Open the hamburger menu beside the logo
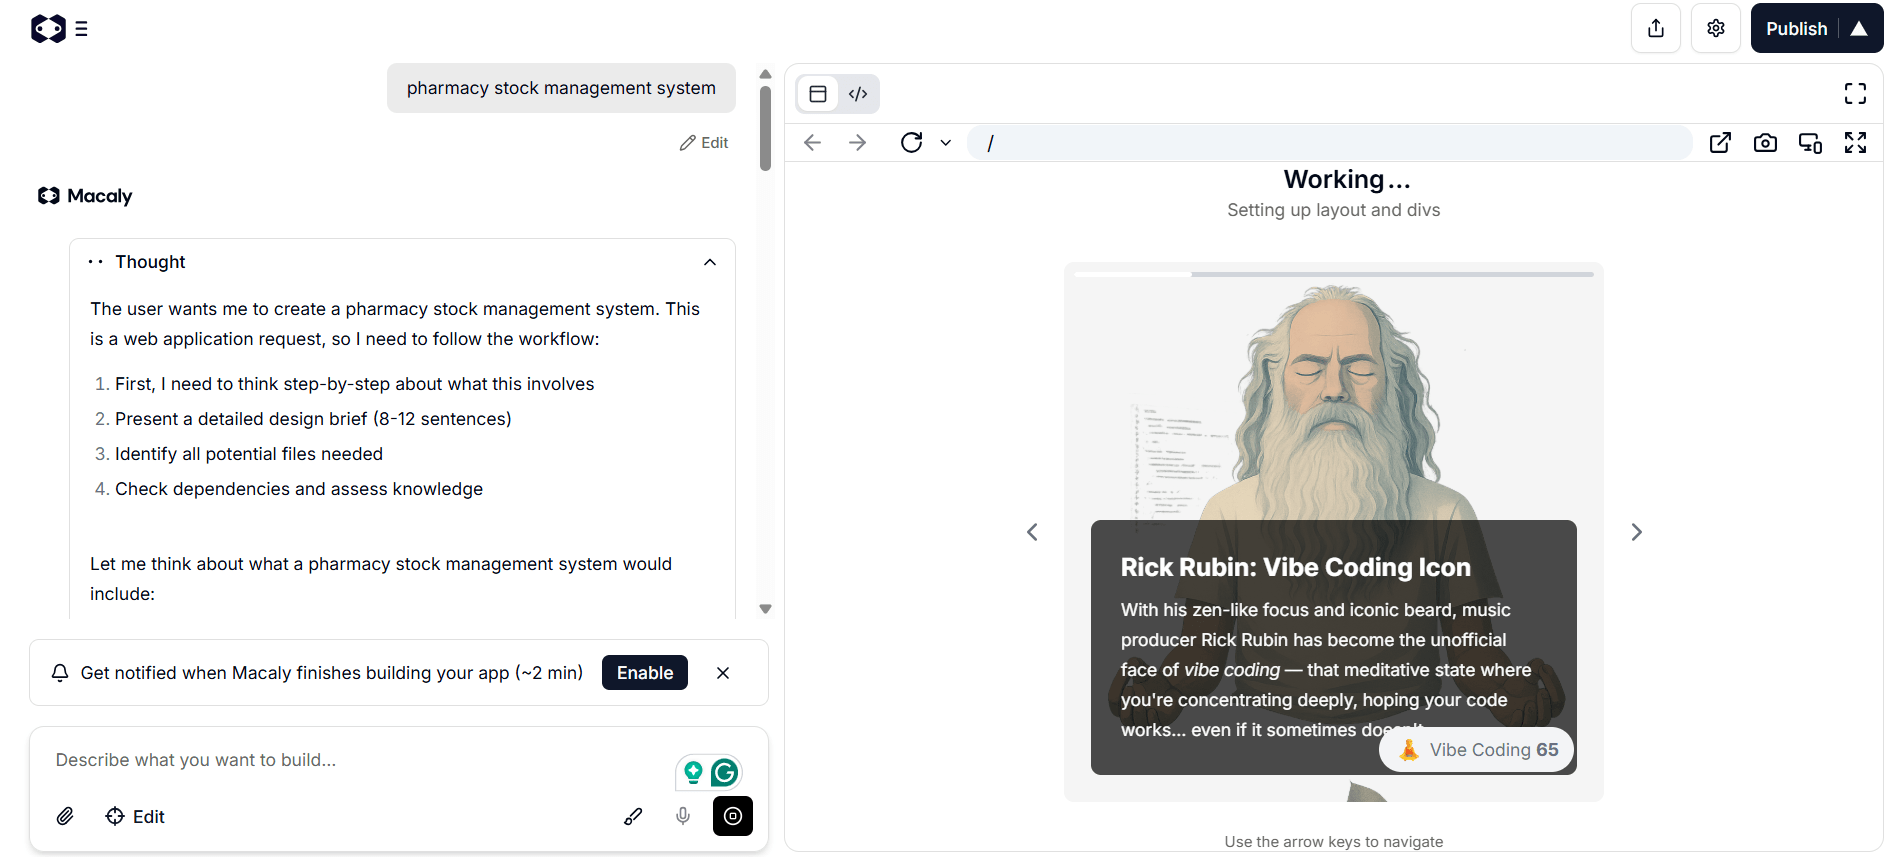 click(81, 29)
